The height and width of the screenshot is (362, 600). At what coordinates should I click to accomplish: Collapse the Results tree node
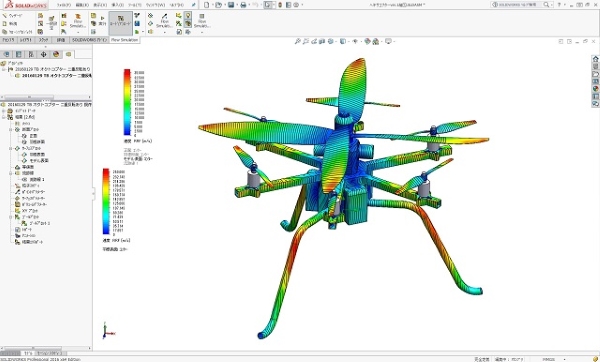pyautogui.click(x=4, y=117)
